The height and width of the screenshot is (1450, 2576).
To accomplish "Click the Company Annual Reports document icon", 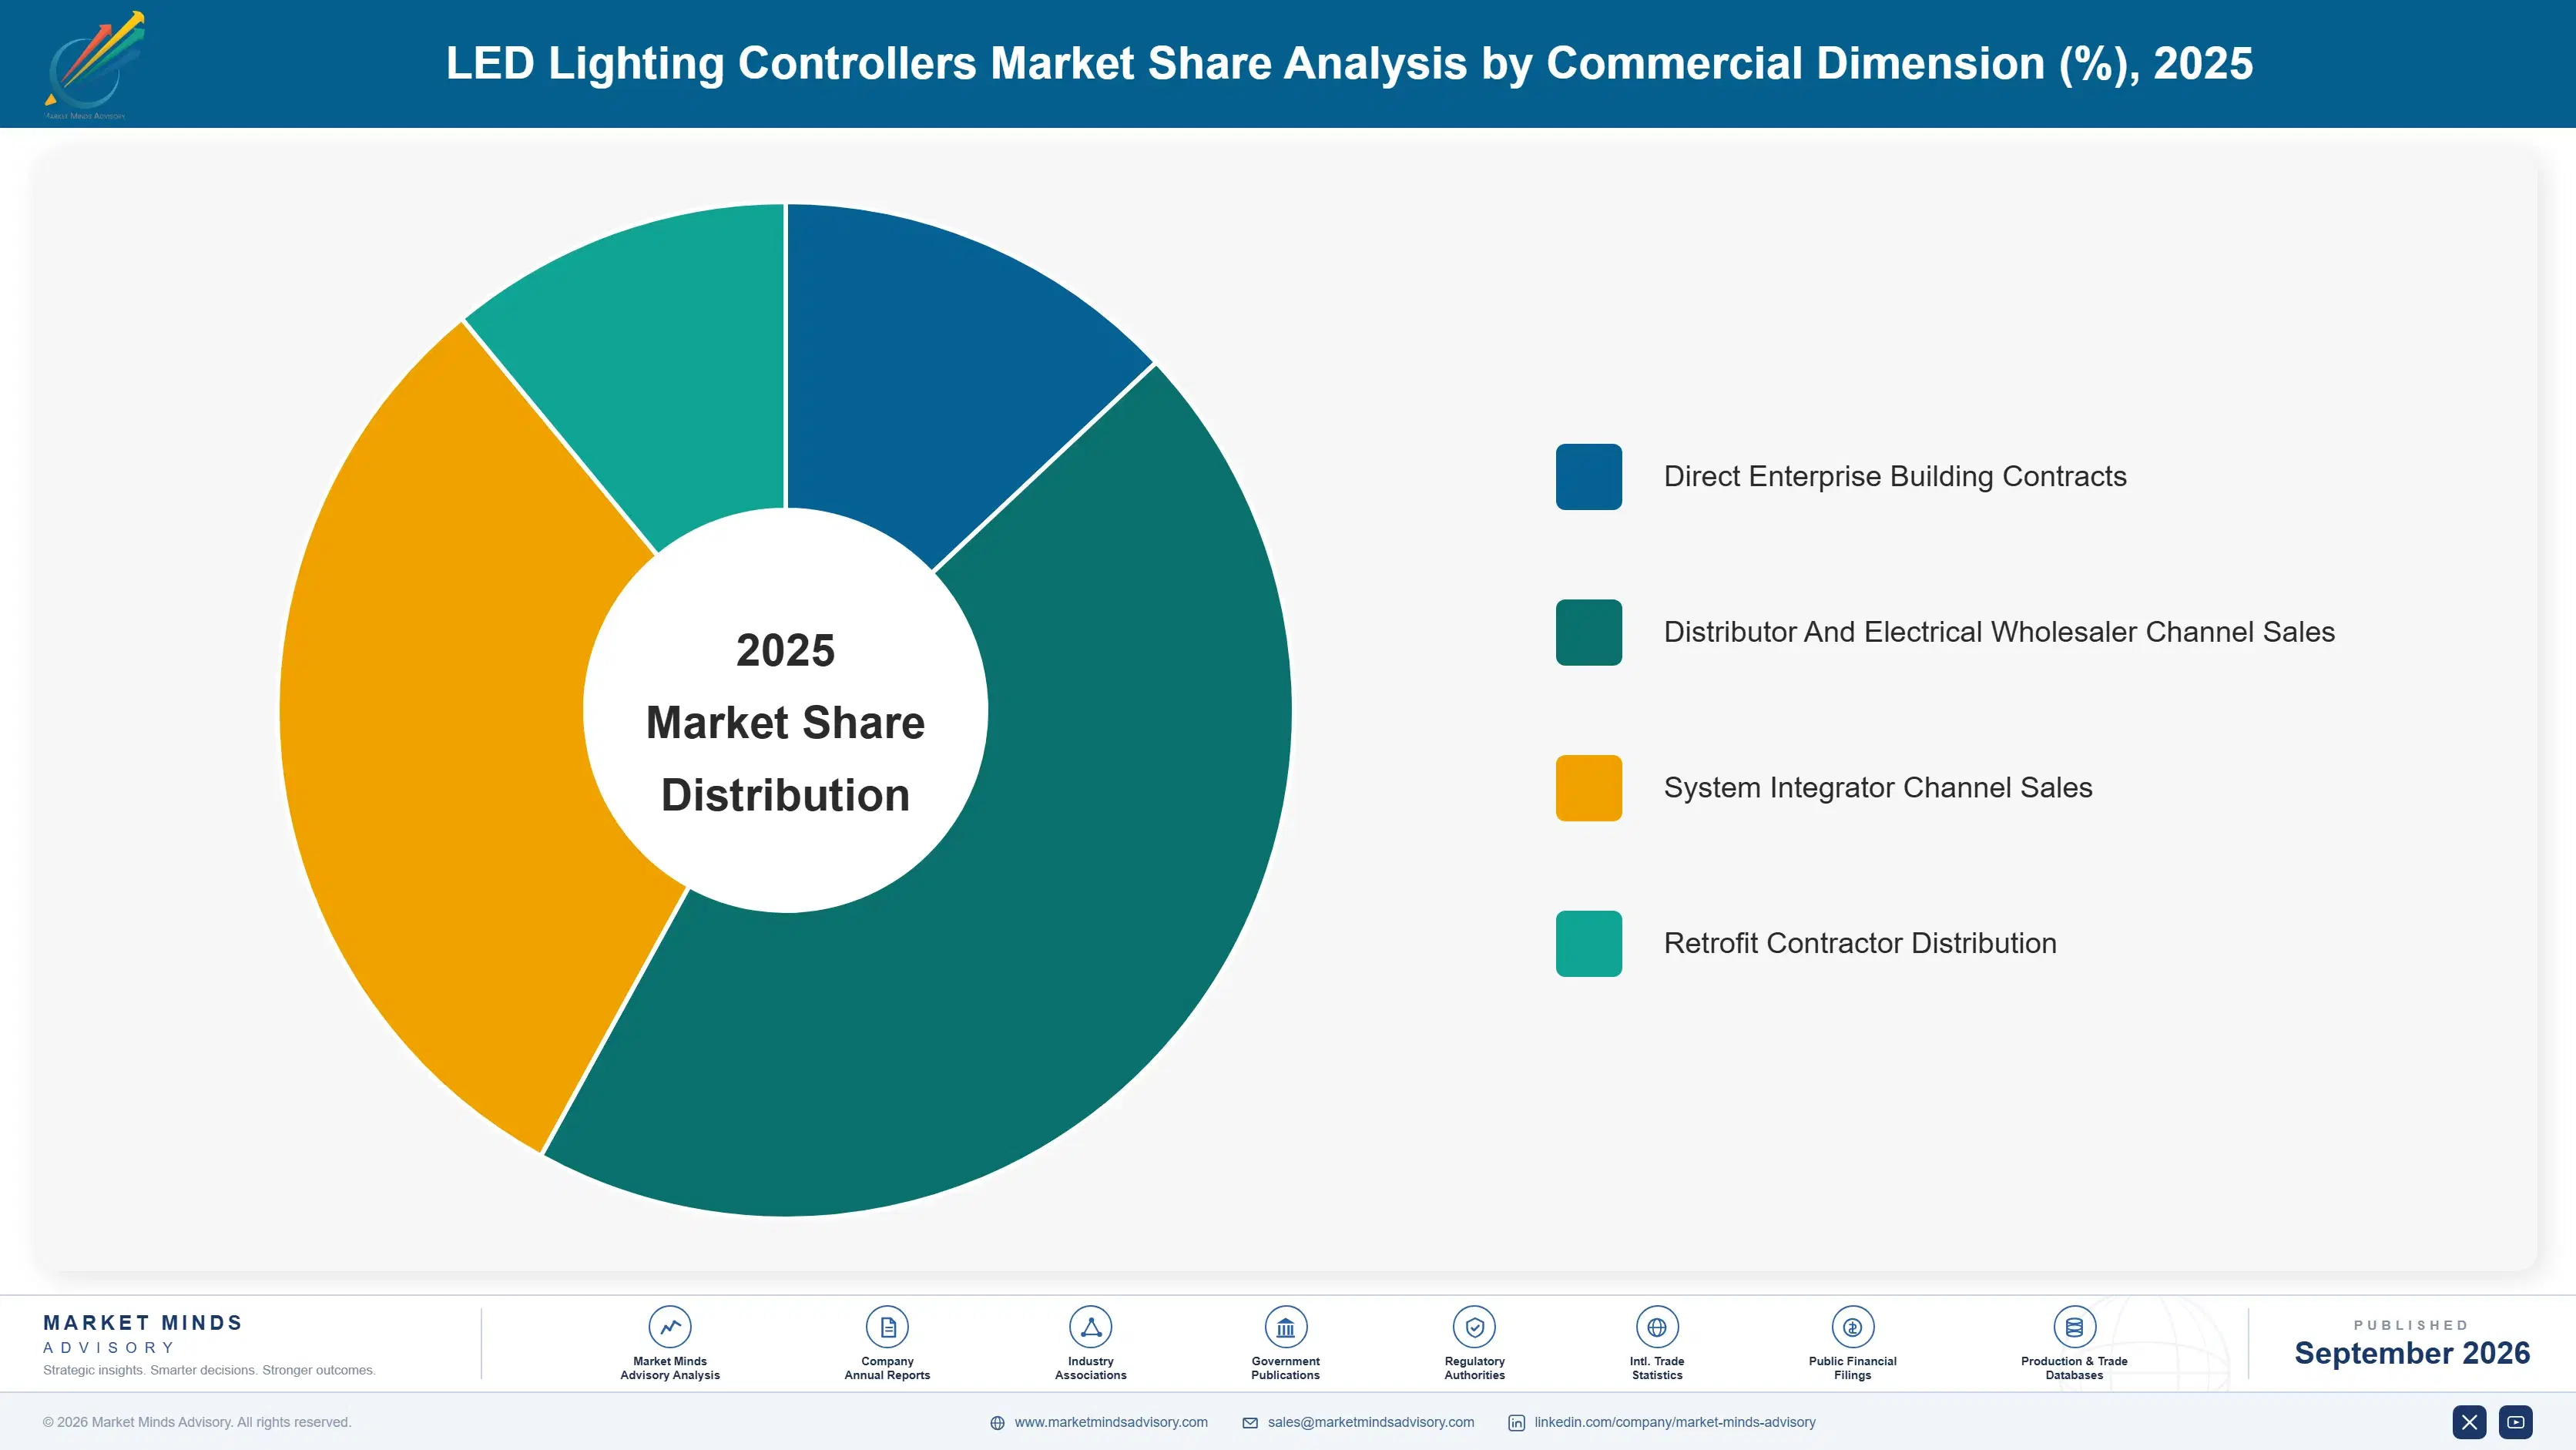I will [x=887, y=1327].
